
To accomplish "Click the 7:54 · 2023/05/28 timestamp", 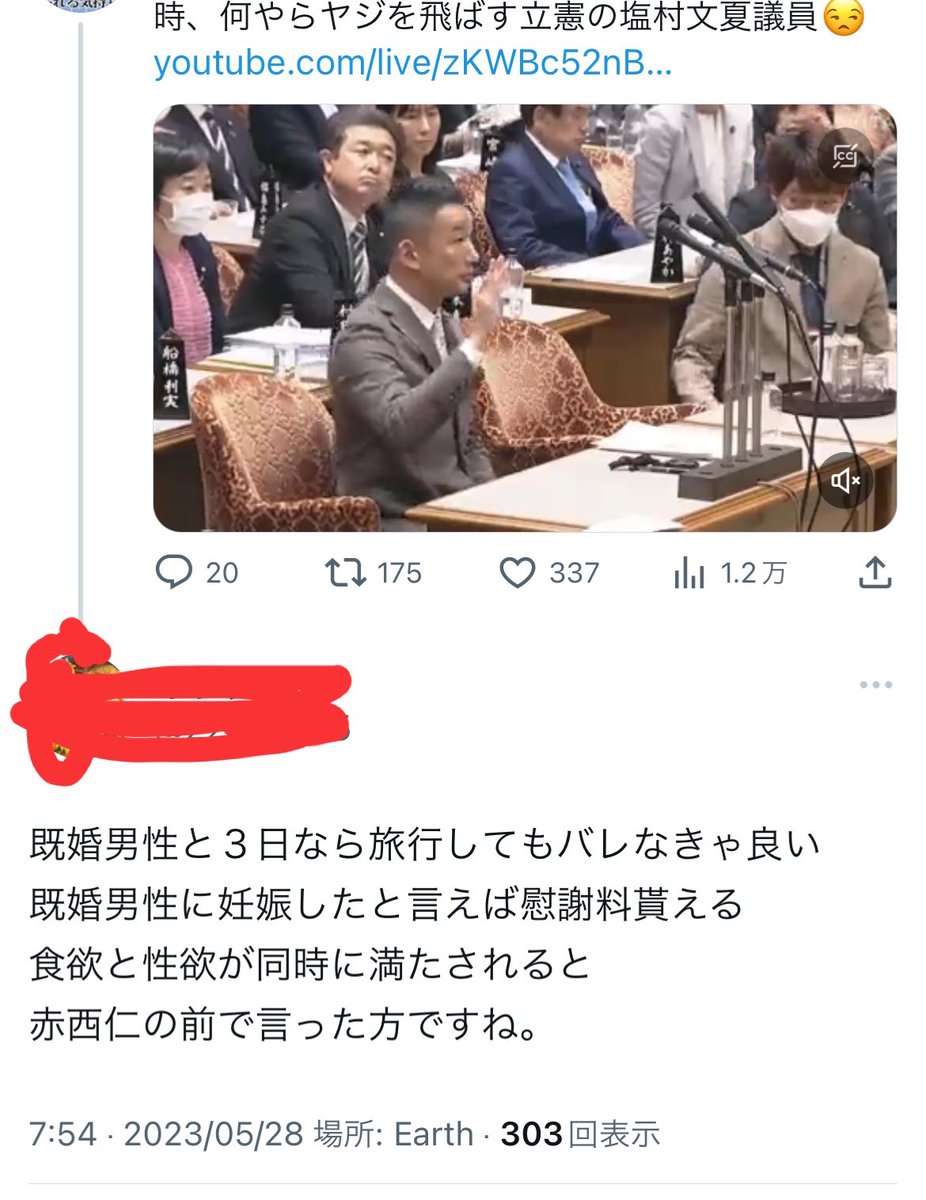I will tap(166, 1133).
